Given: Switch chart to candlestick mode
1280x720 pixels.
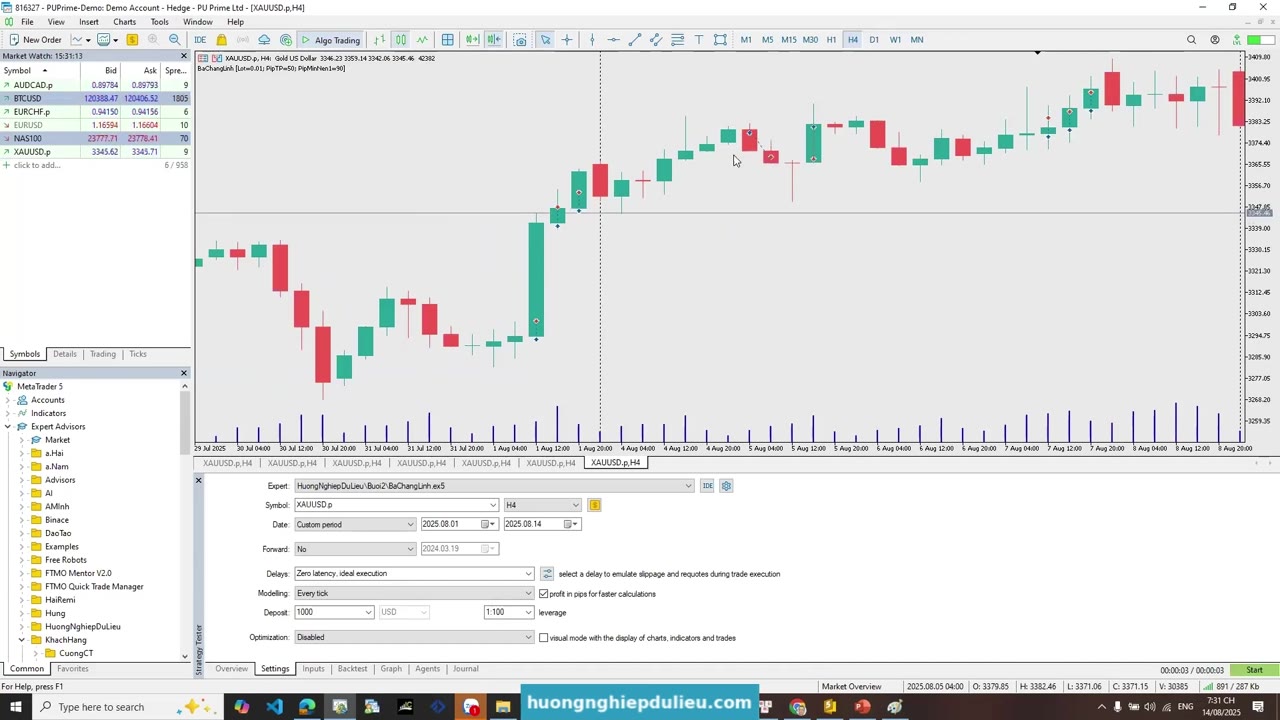Looking at the screenshot, I should pos(400,40).
